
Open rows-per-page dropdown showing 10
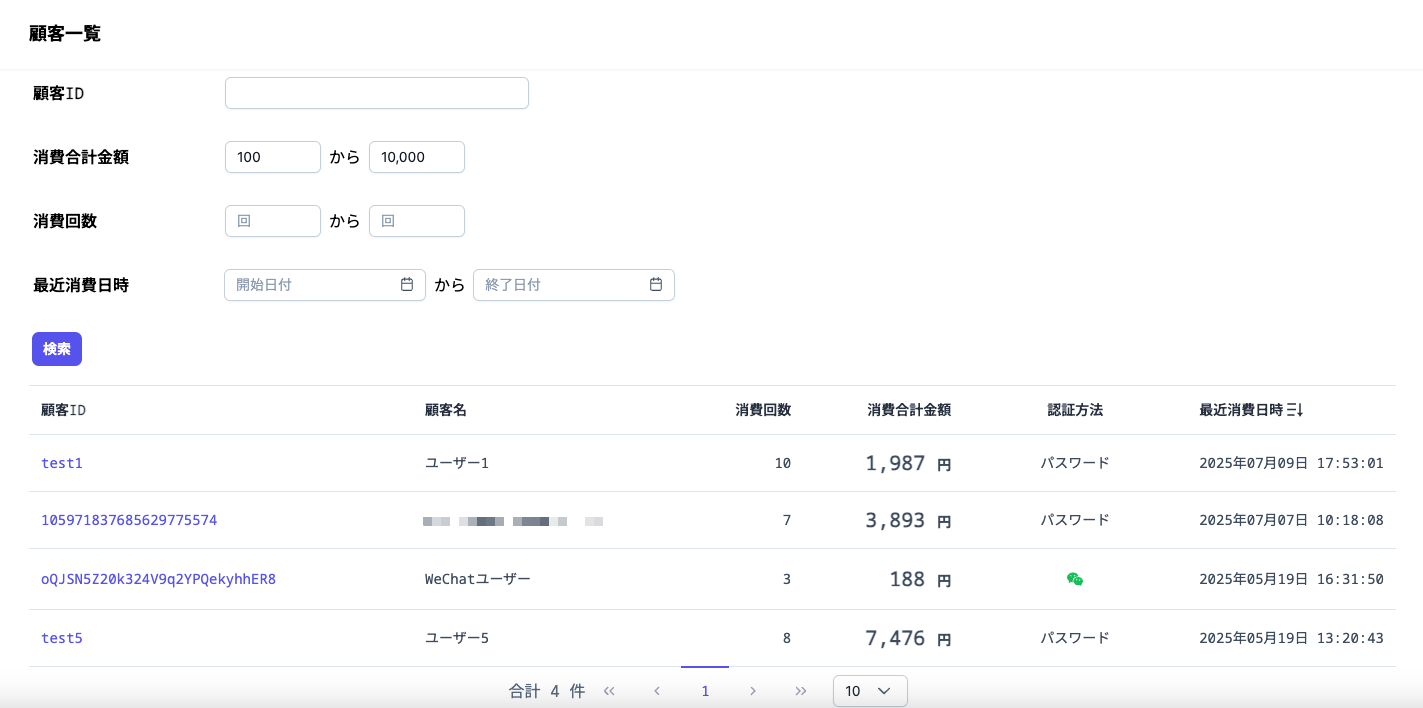870,691
